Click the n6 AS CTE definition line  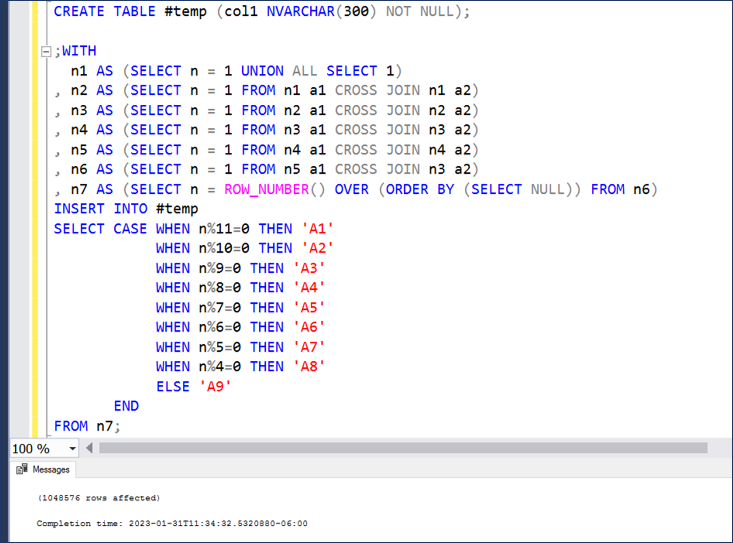click(267, 169)
